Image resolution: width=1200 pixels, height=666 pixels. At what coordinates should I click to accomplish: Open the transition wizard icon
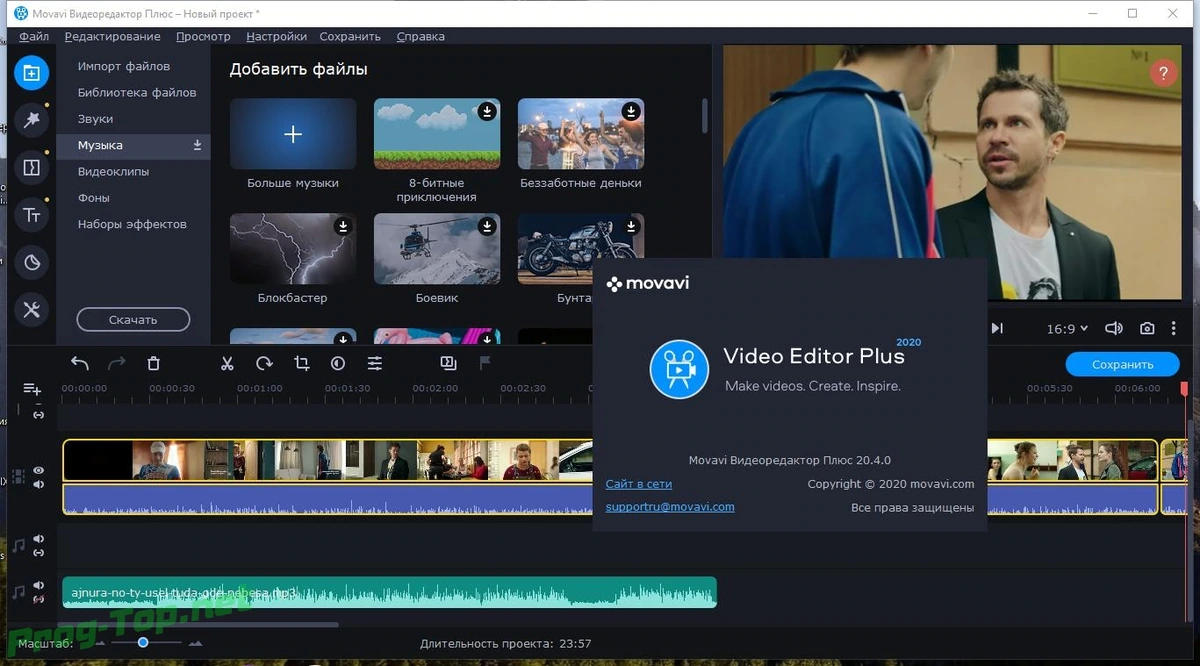448,364
